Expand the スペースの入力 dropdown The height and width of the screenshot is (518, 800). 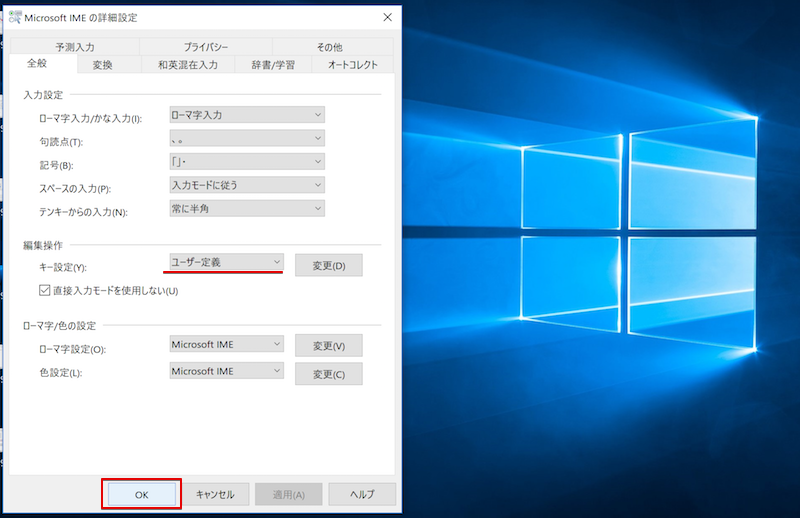tap(247, 185)
